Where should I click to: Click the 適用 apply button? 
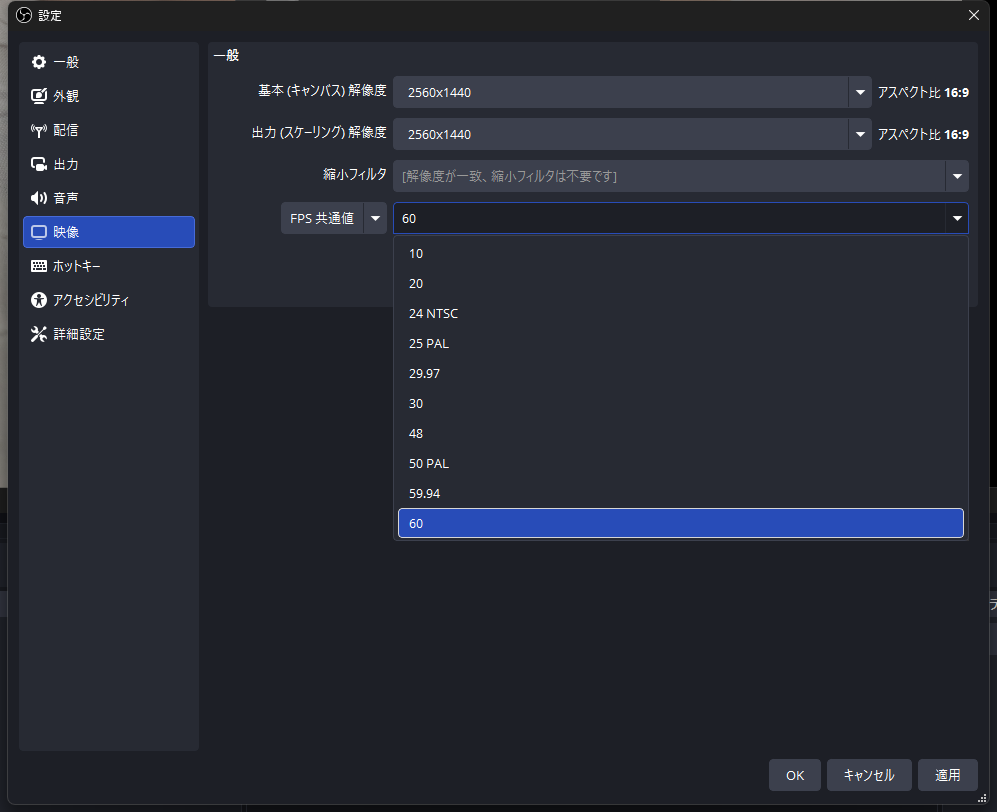pyautogui.click(x=947, y=775)
